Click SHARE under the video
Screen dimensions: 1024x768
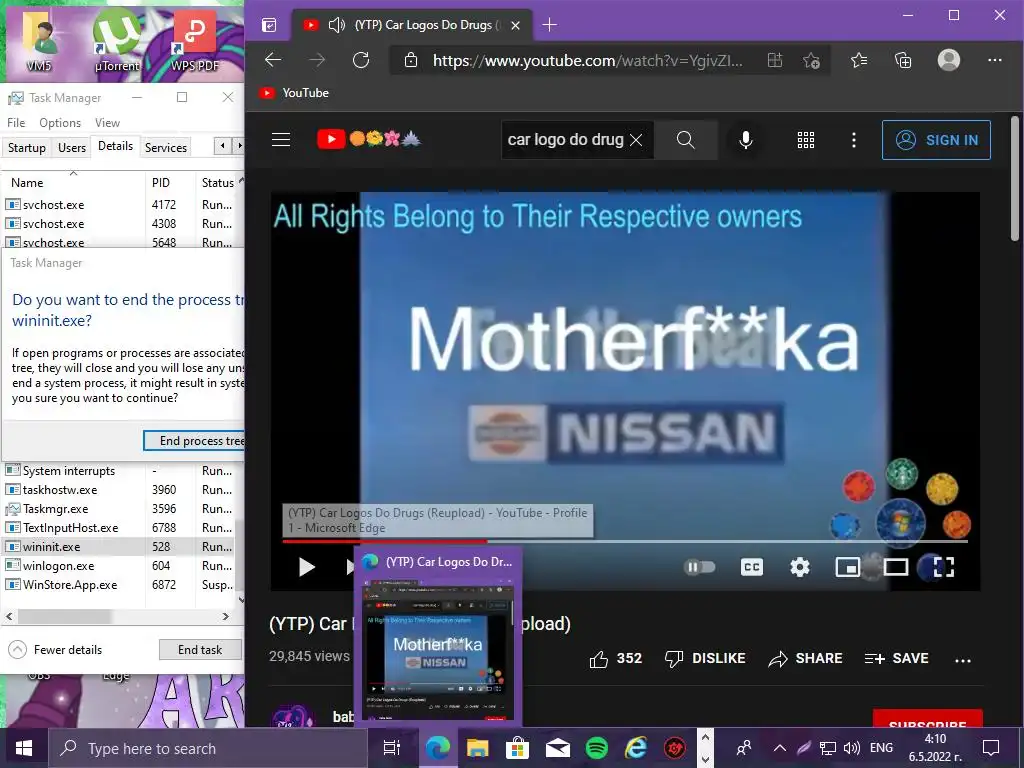pos(805,658)
